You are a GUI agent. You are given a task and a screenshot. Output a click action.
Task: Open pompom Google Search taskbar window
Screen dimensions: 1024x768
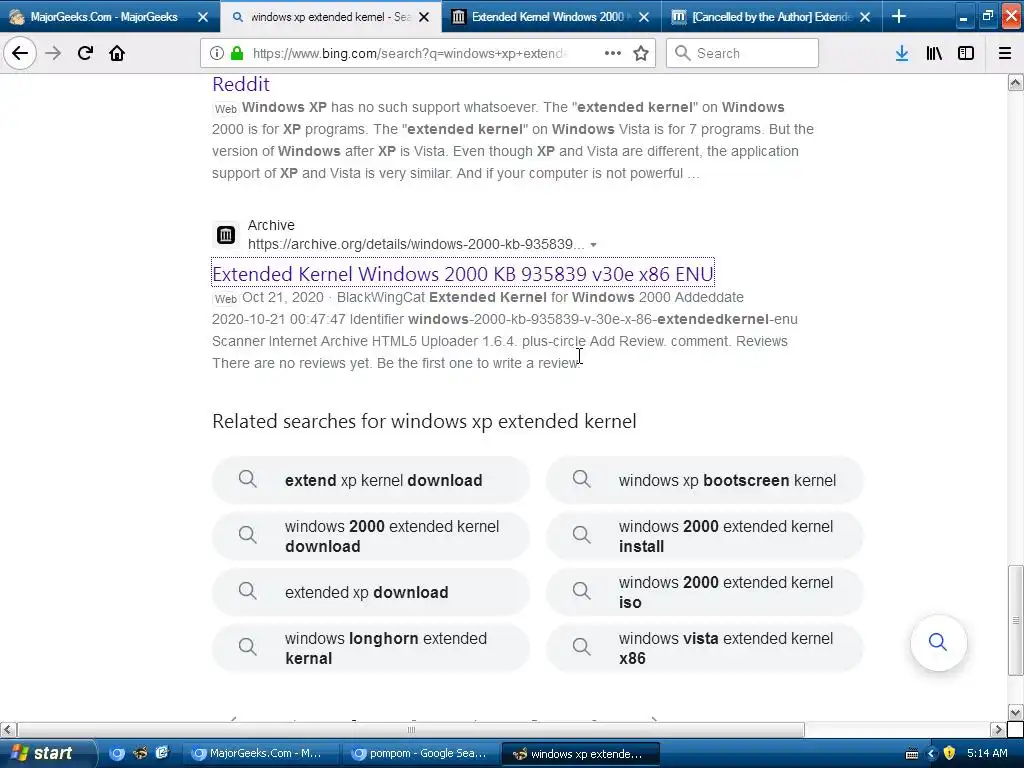(x=421, y=754)
